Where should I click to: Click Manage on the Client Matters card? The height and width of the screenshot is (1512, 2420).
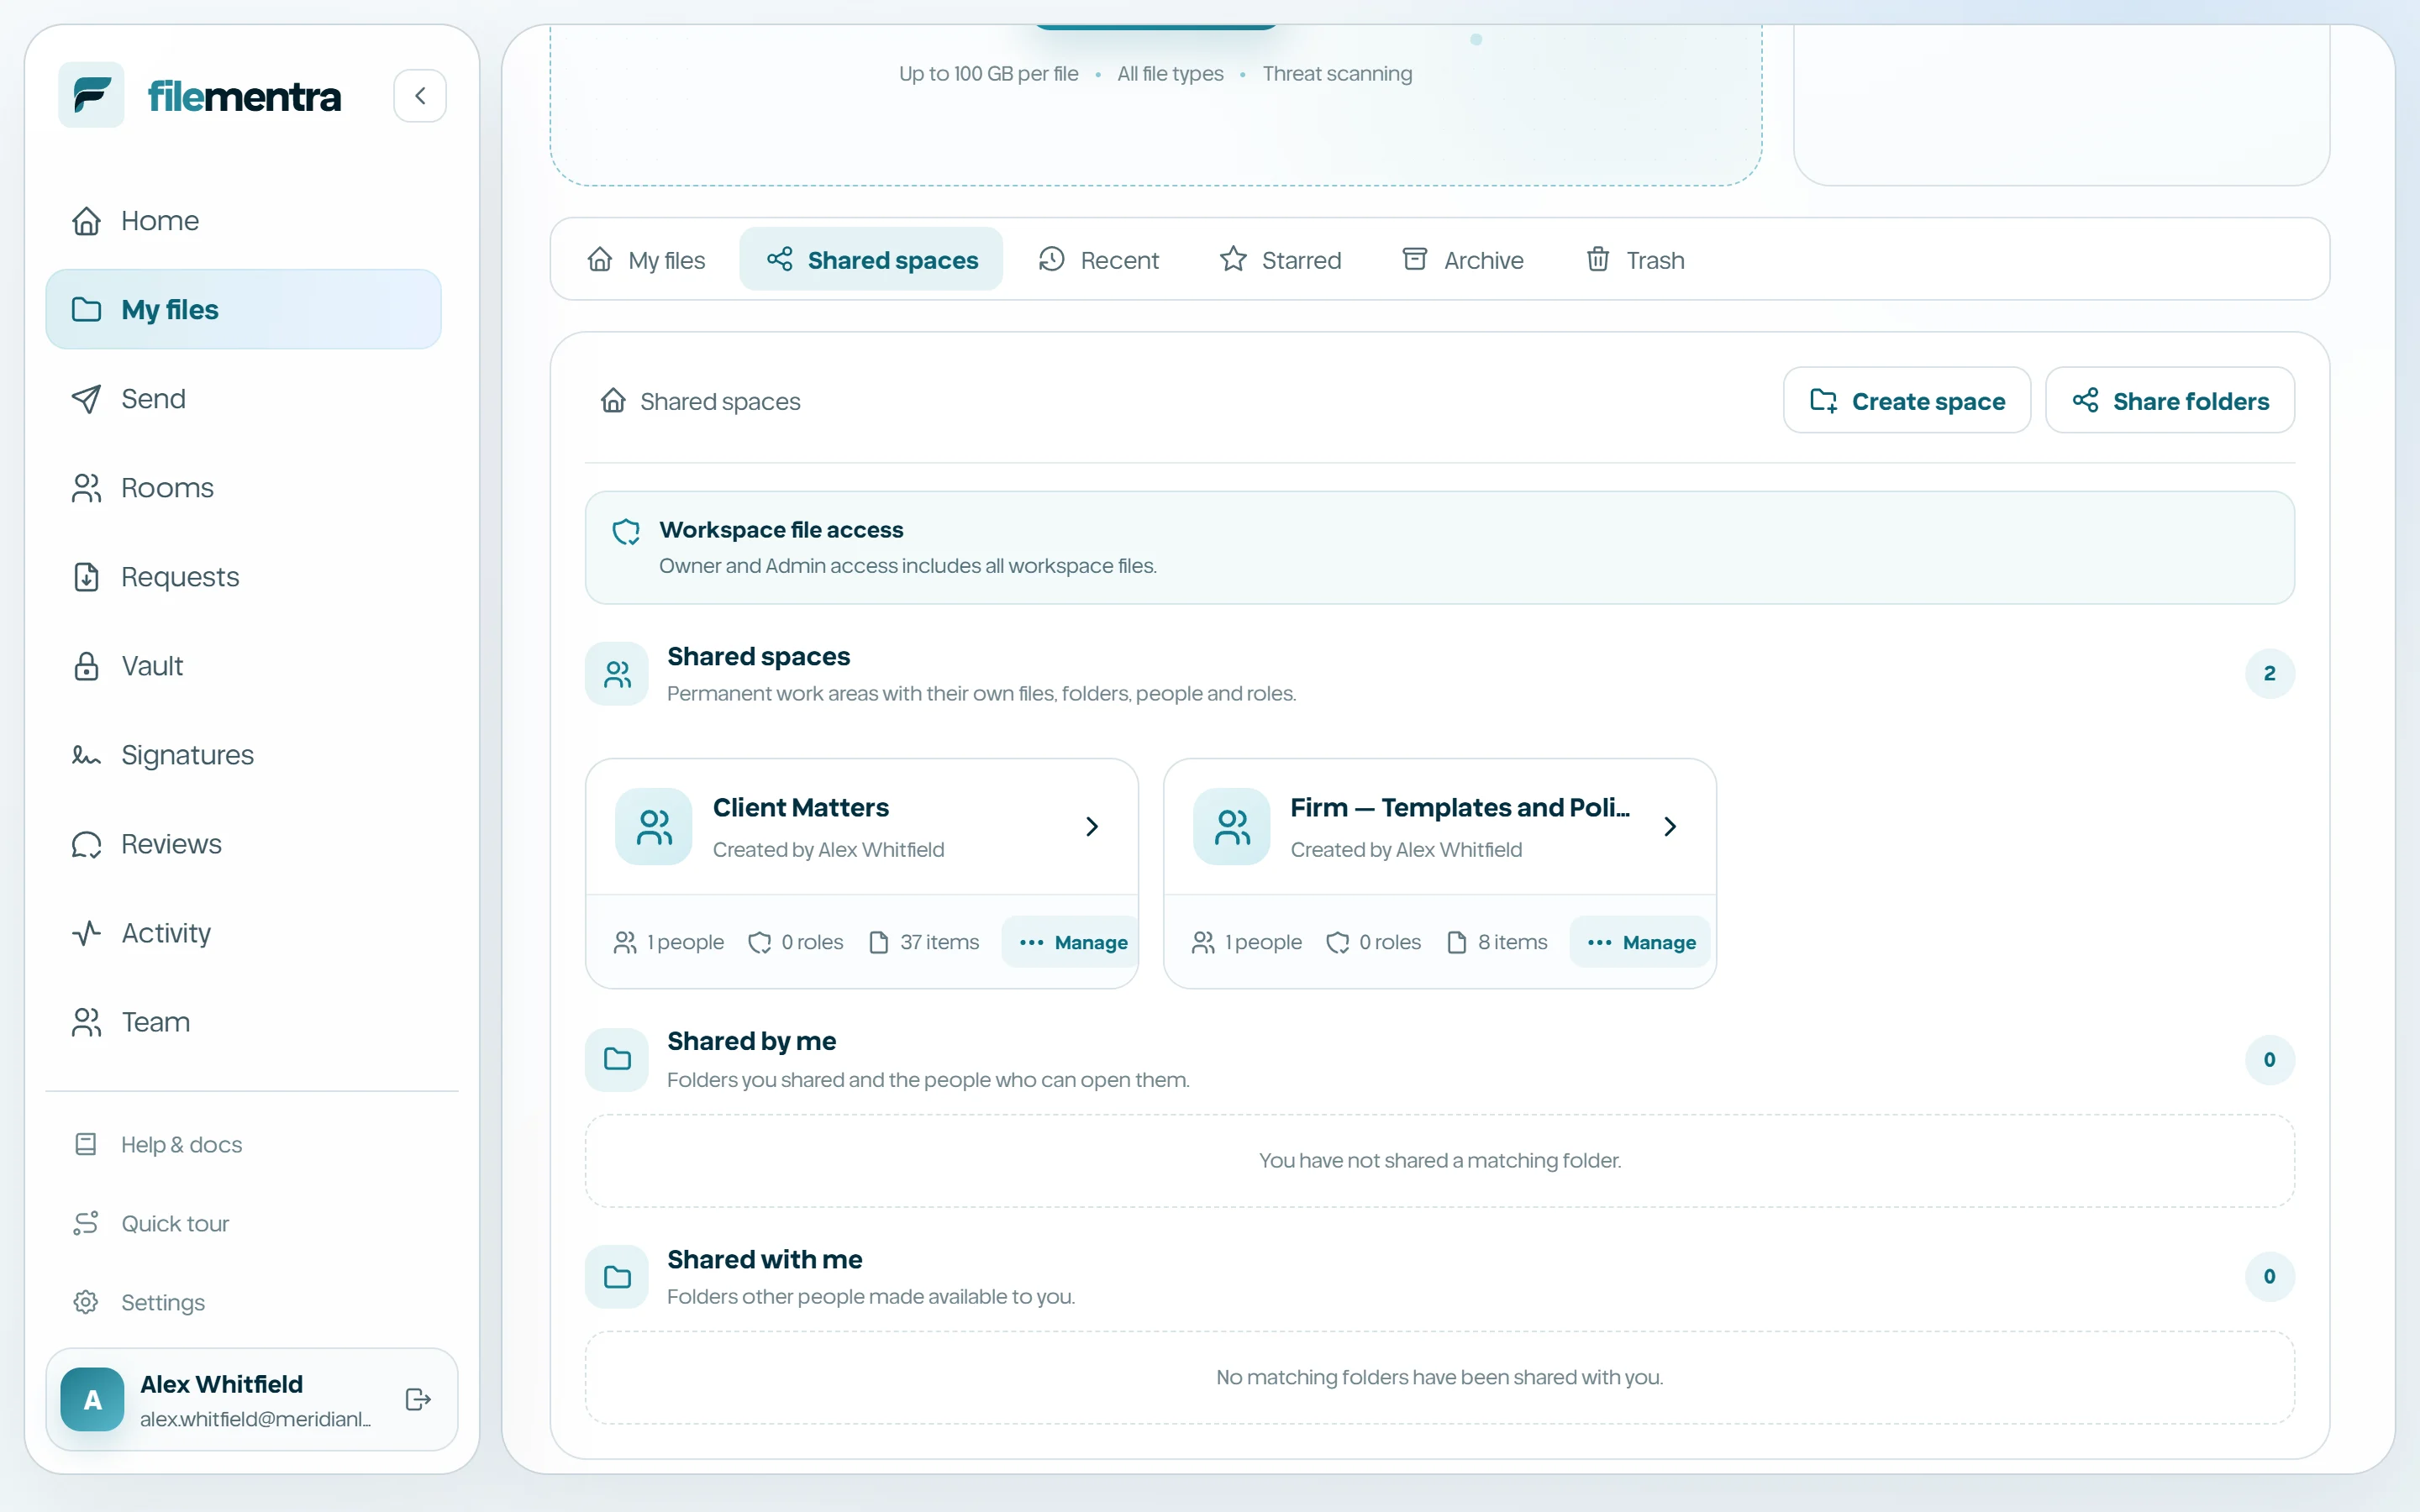click(x=1071, y=942)
